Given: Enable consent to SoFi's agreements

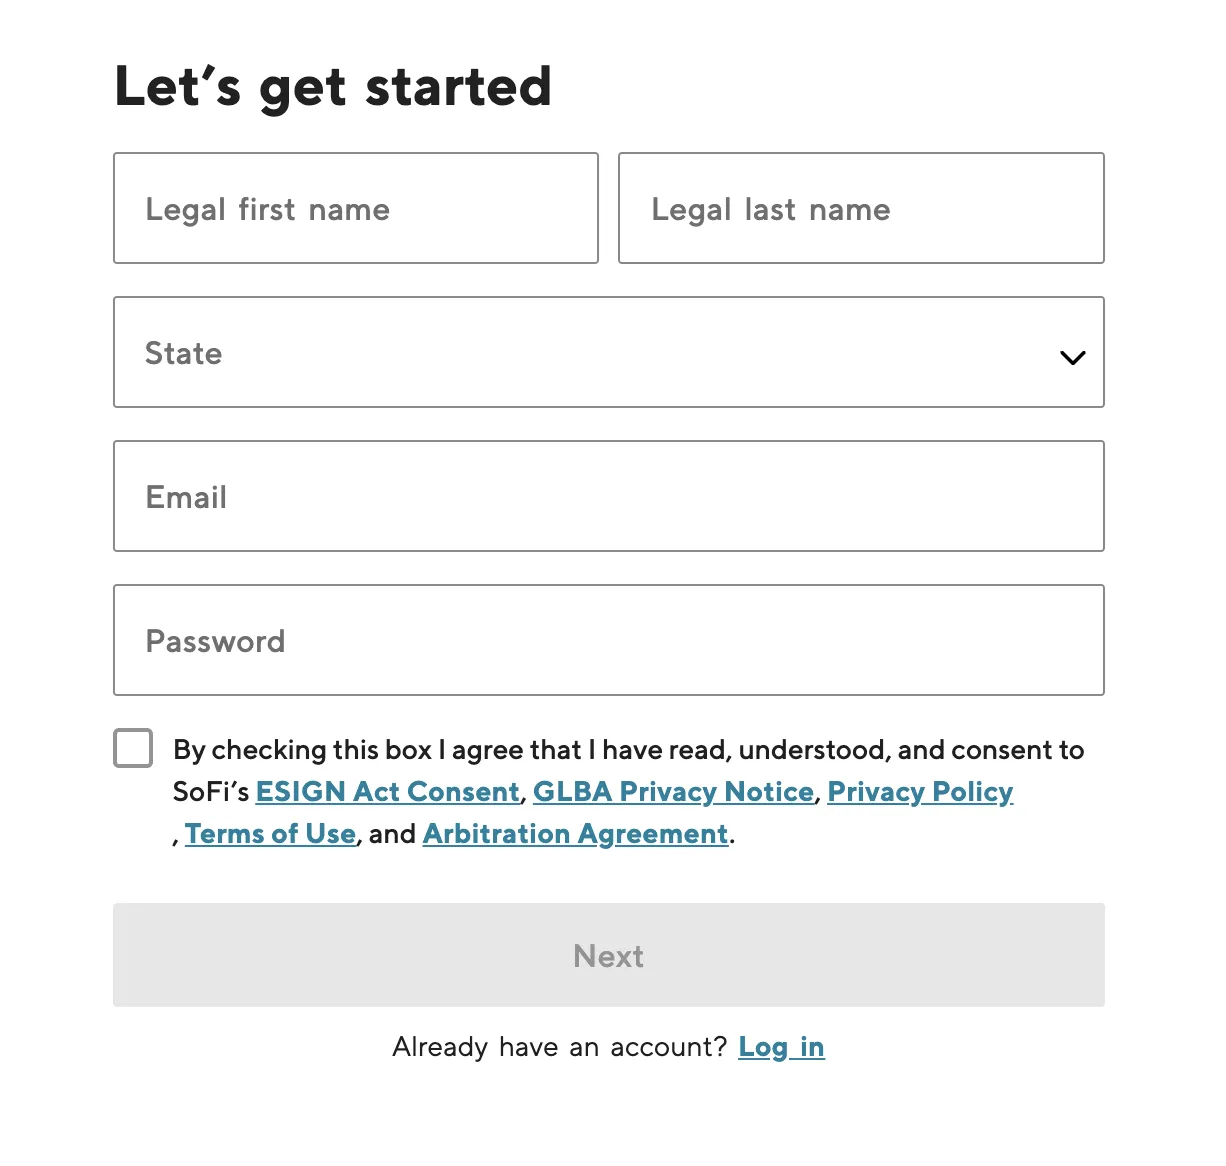Looking at the screenshot, I should 132,747.
